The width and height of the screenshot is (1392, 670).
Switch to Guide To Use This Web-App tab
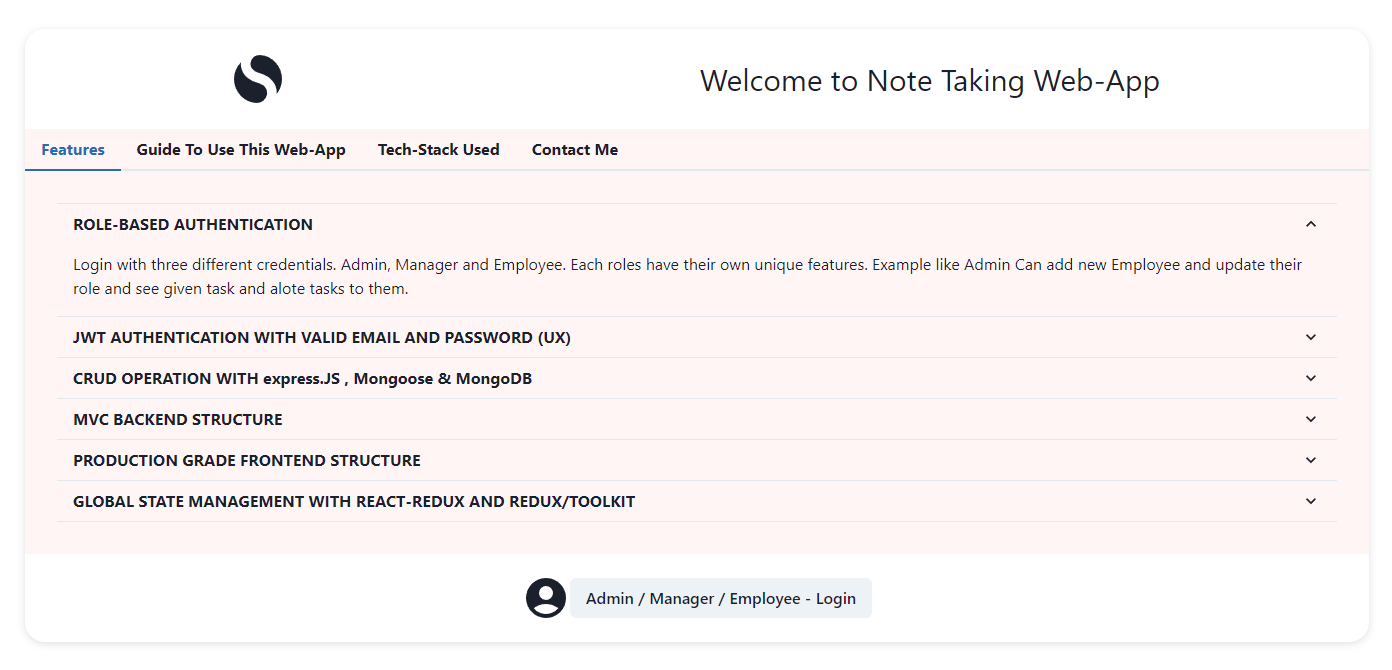(241, 150)
